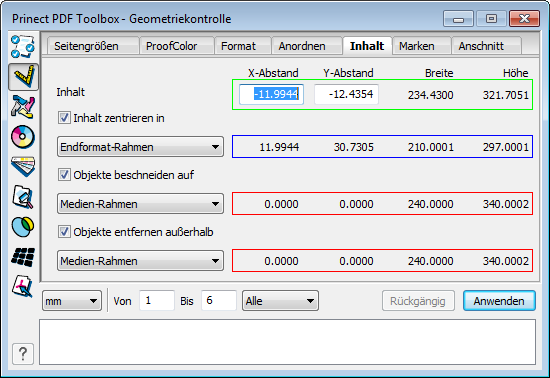Click the Endformat X value 11.9944
550x378 pixels.
pos(279,147)
